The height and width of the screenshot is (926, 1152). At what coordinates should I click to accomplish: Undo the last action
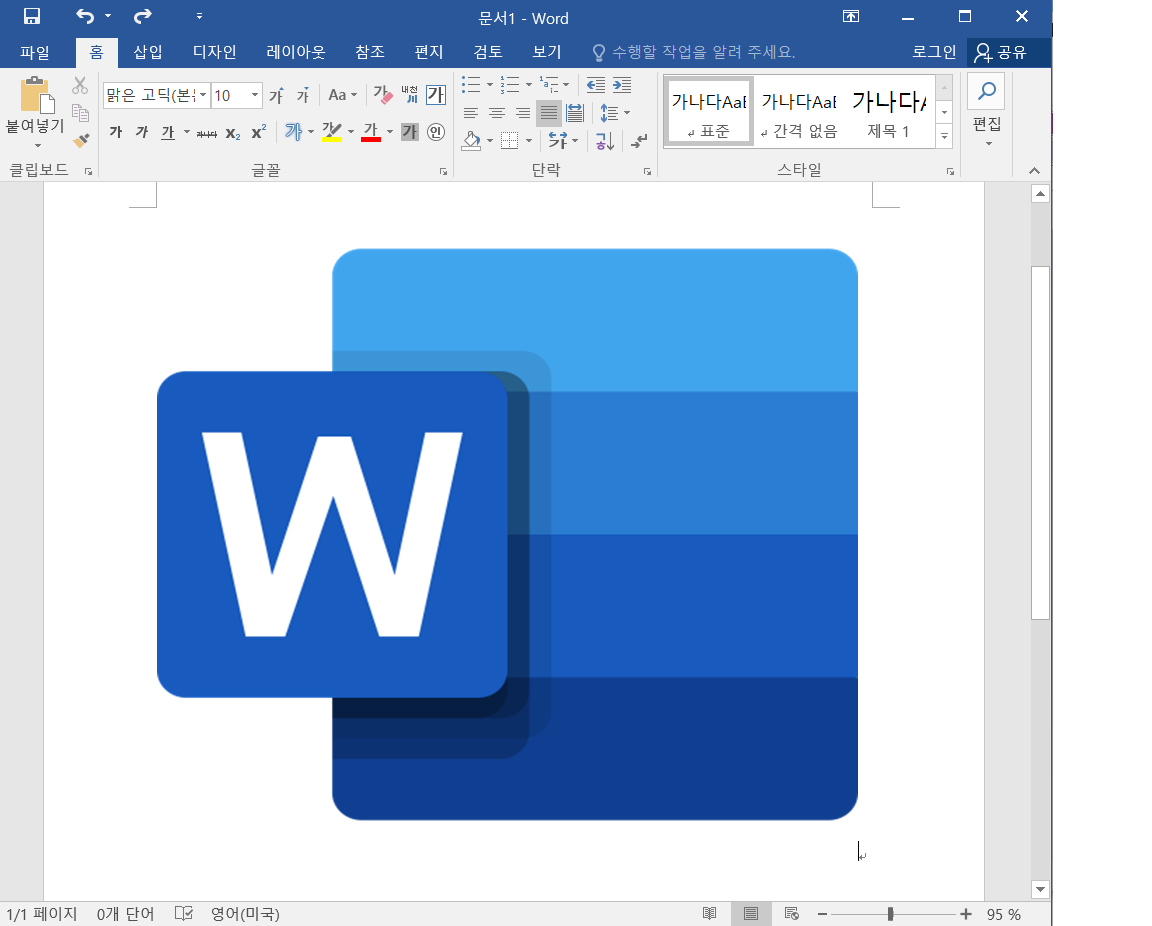click(85, 16)
